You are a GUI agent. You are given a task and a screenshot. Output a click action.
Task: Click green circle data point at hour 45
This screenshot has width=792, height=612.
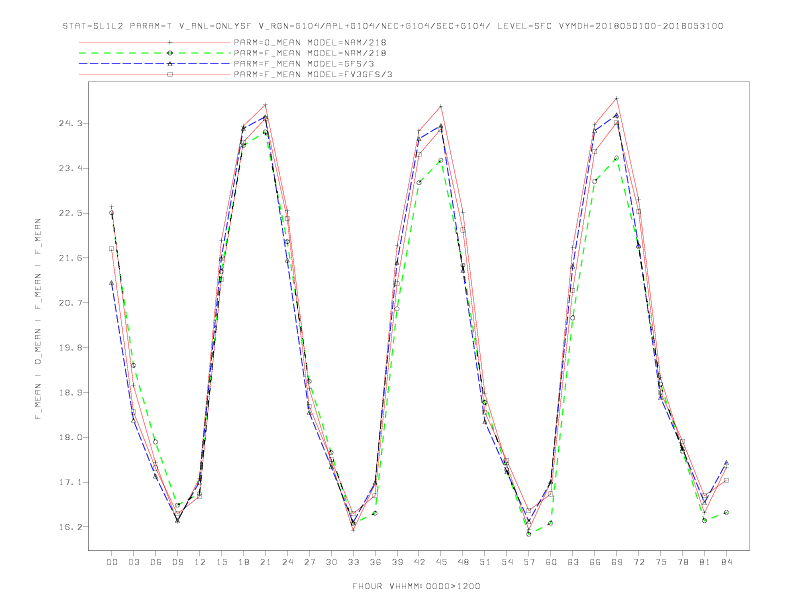point(441,161)
